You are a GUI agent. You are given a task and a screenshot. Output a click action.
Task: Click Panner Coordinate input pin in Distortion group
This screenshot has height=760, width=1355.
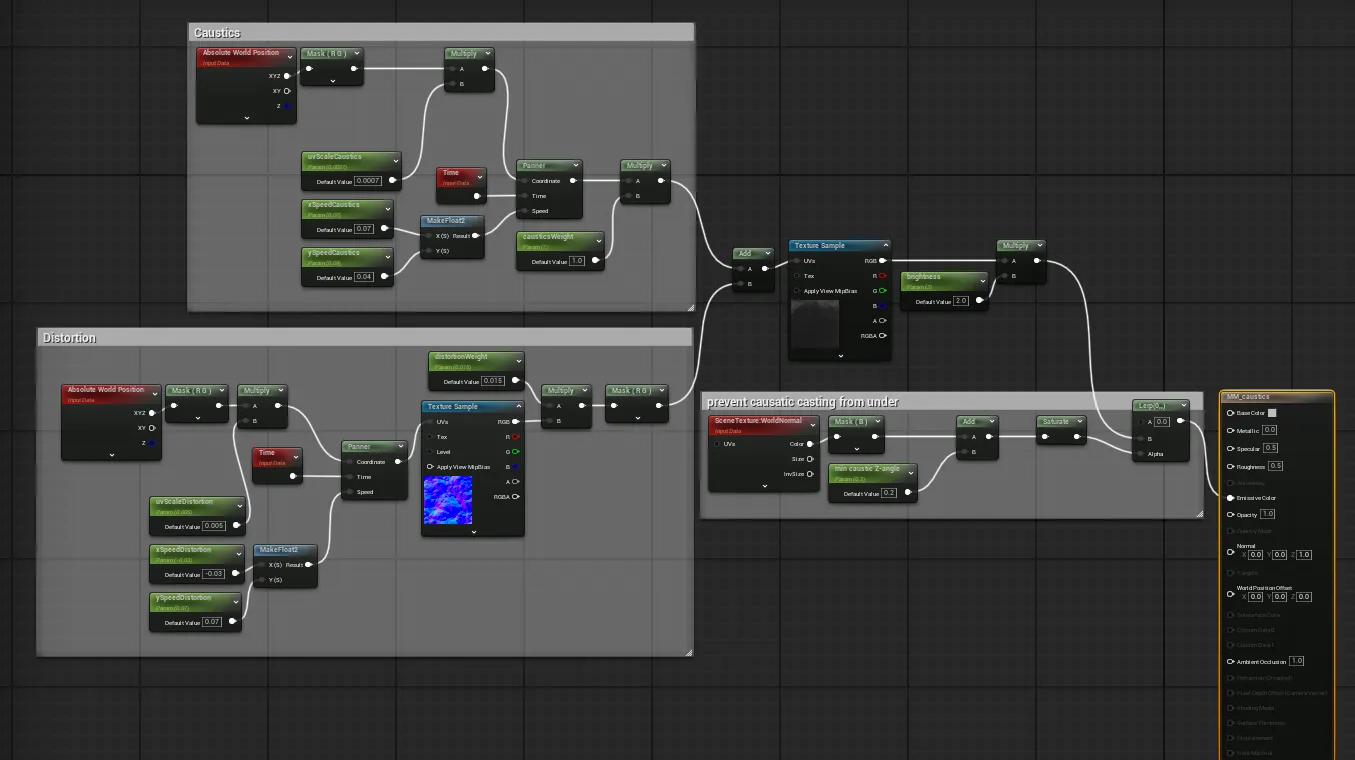(x=350, y=462)
